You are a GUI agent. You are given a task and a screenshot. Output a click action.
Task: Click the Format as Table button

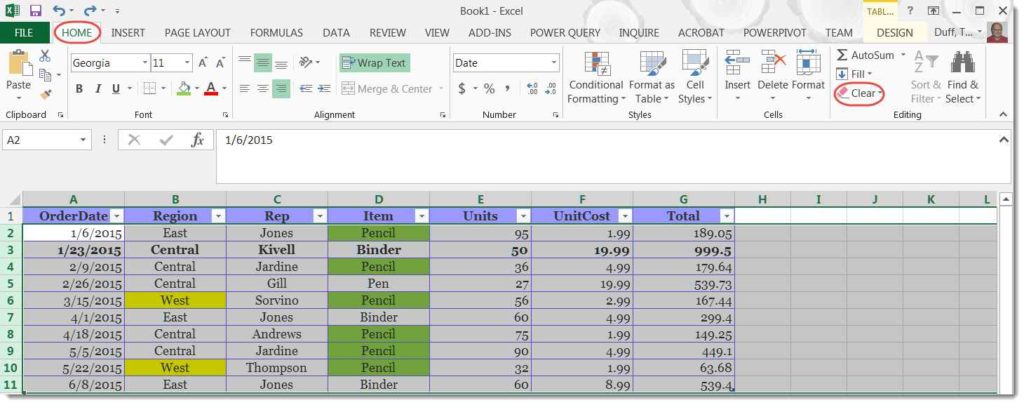coord(652,77)
